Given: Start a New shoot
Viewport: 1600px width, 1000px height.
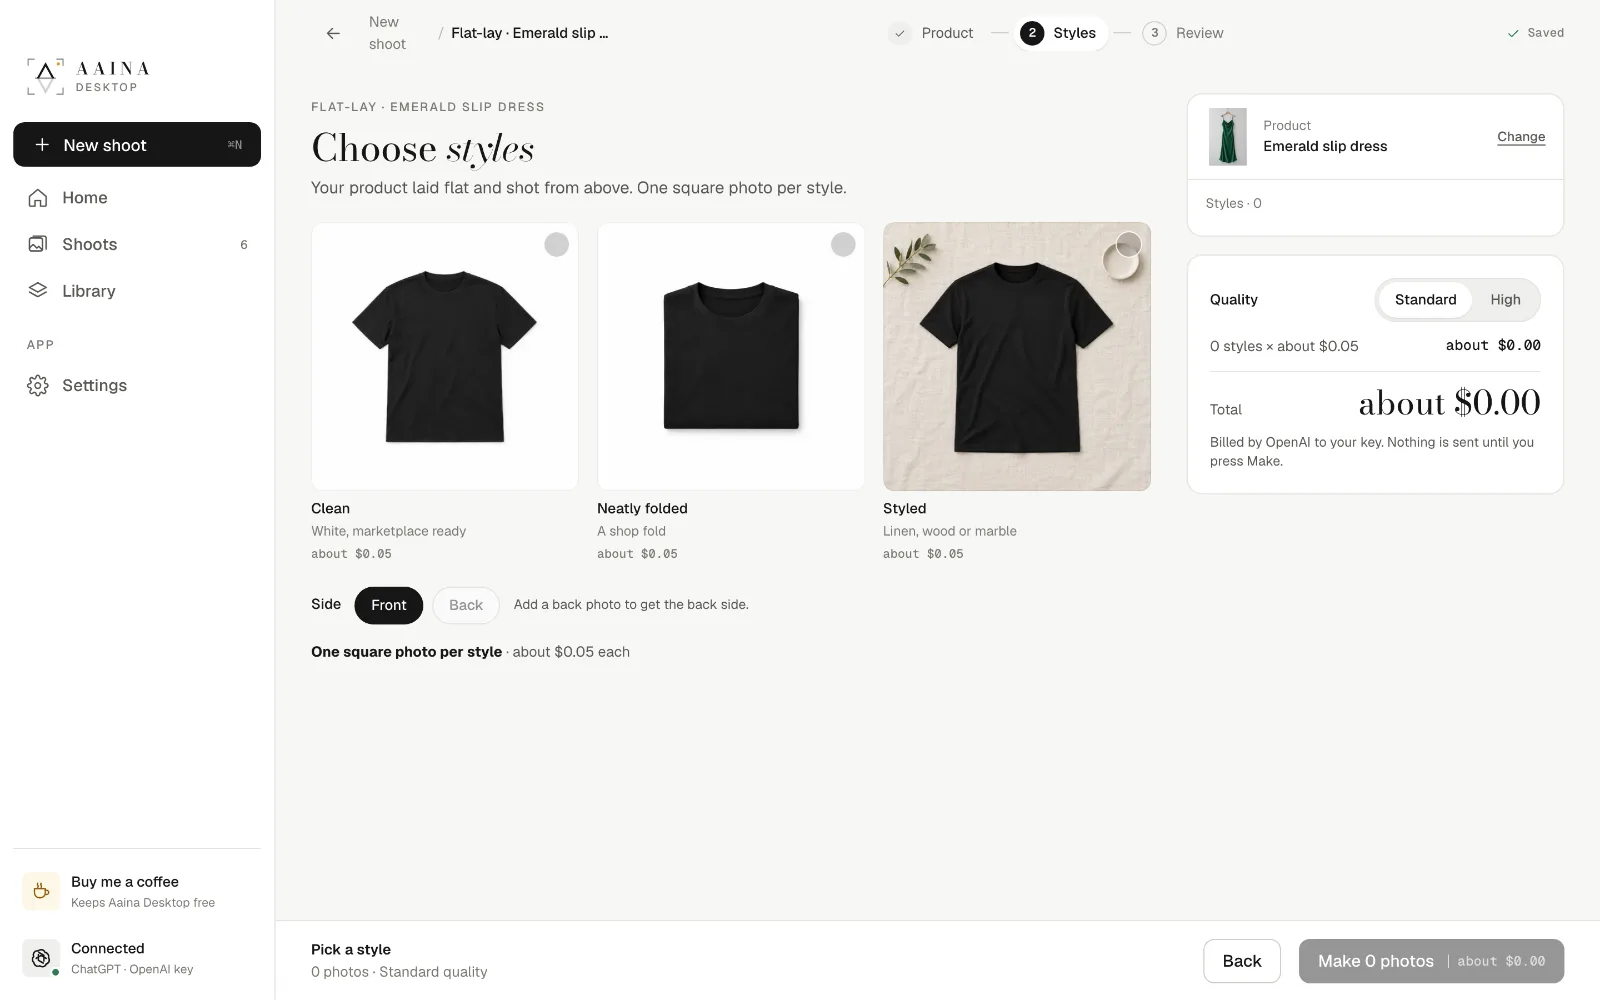Looking at the screenshot, I should (x=137, y=145).
